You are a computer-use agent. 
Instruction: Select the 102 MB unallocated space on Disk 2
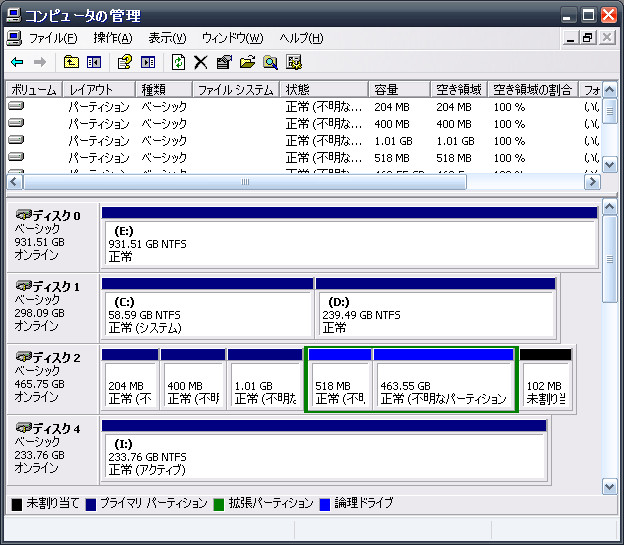[546, 379]
